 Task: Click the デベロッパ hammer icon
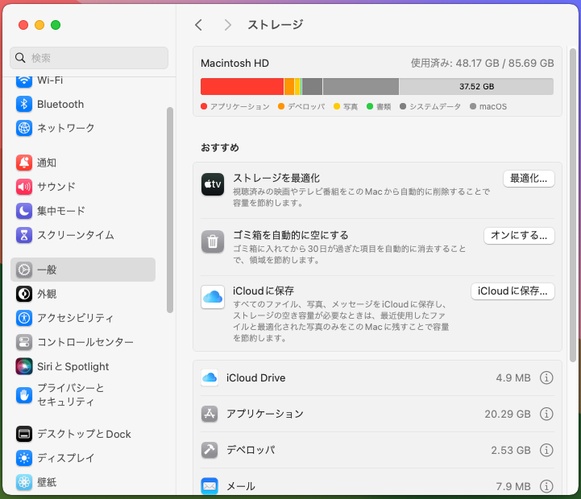point(210,450)
